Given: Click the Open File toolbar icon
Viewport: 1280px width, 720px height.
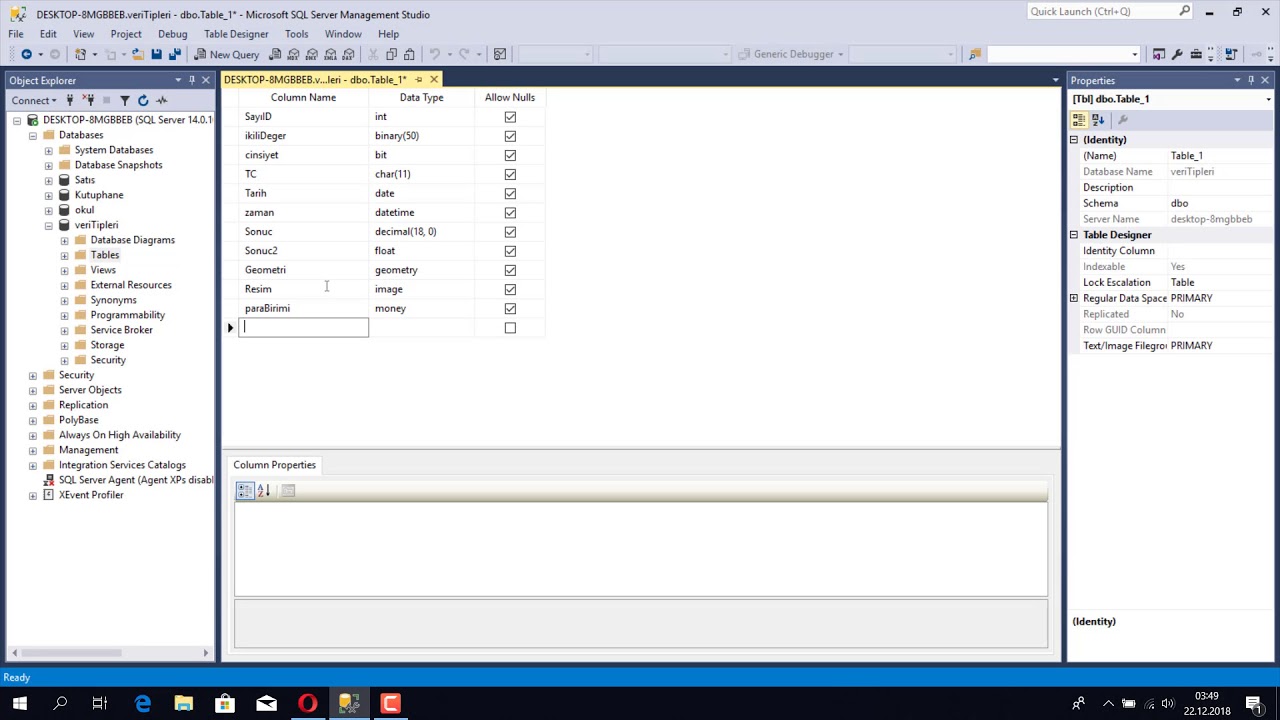Looking at the screenshot, I should coord(138,54).
